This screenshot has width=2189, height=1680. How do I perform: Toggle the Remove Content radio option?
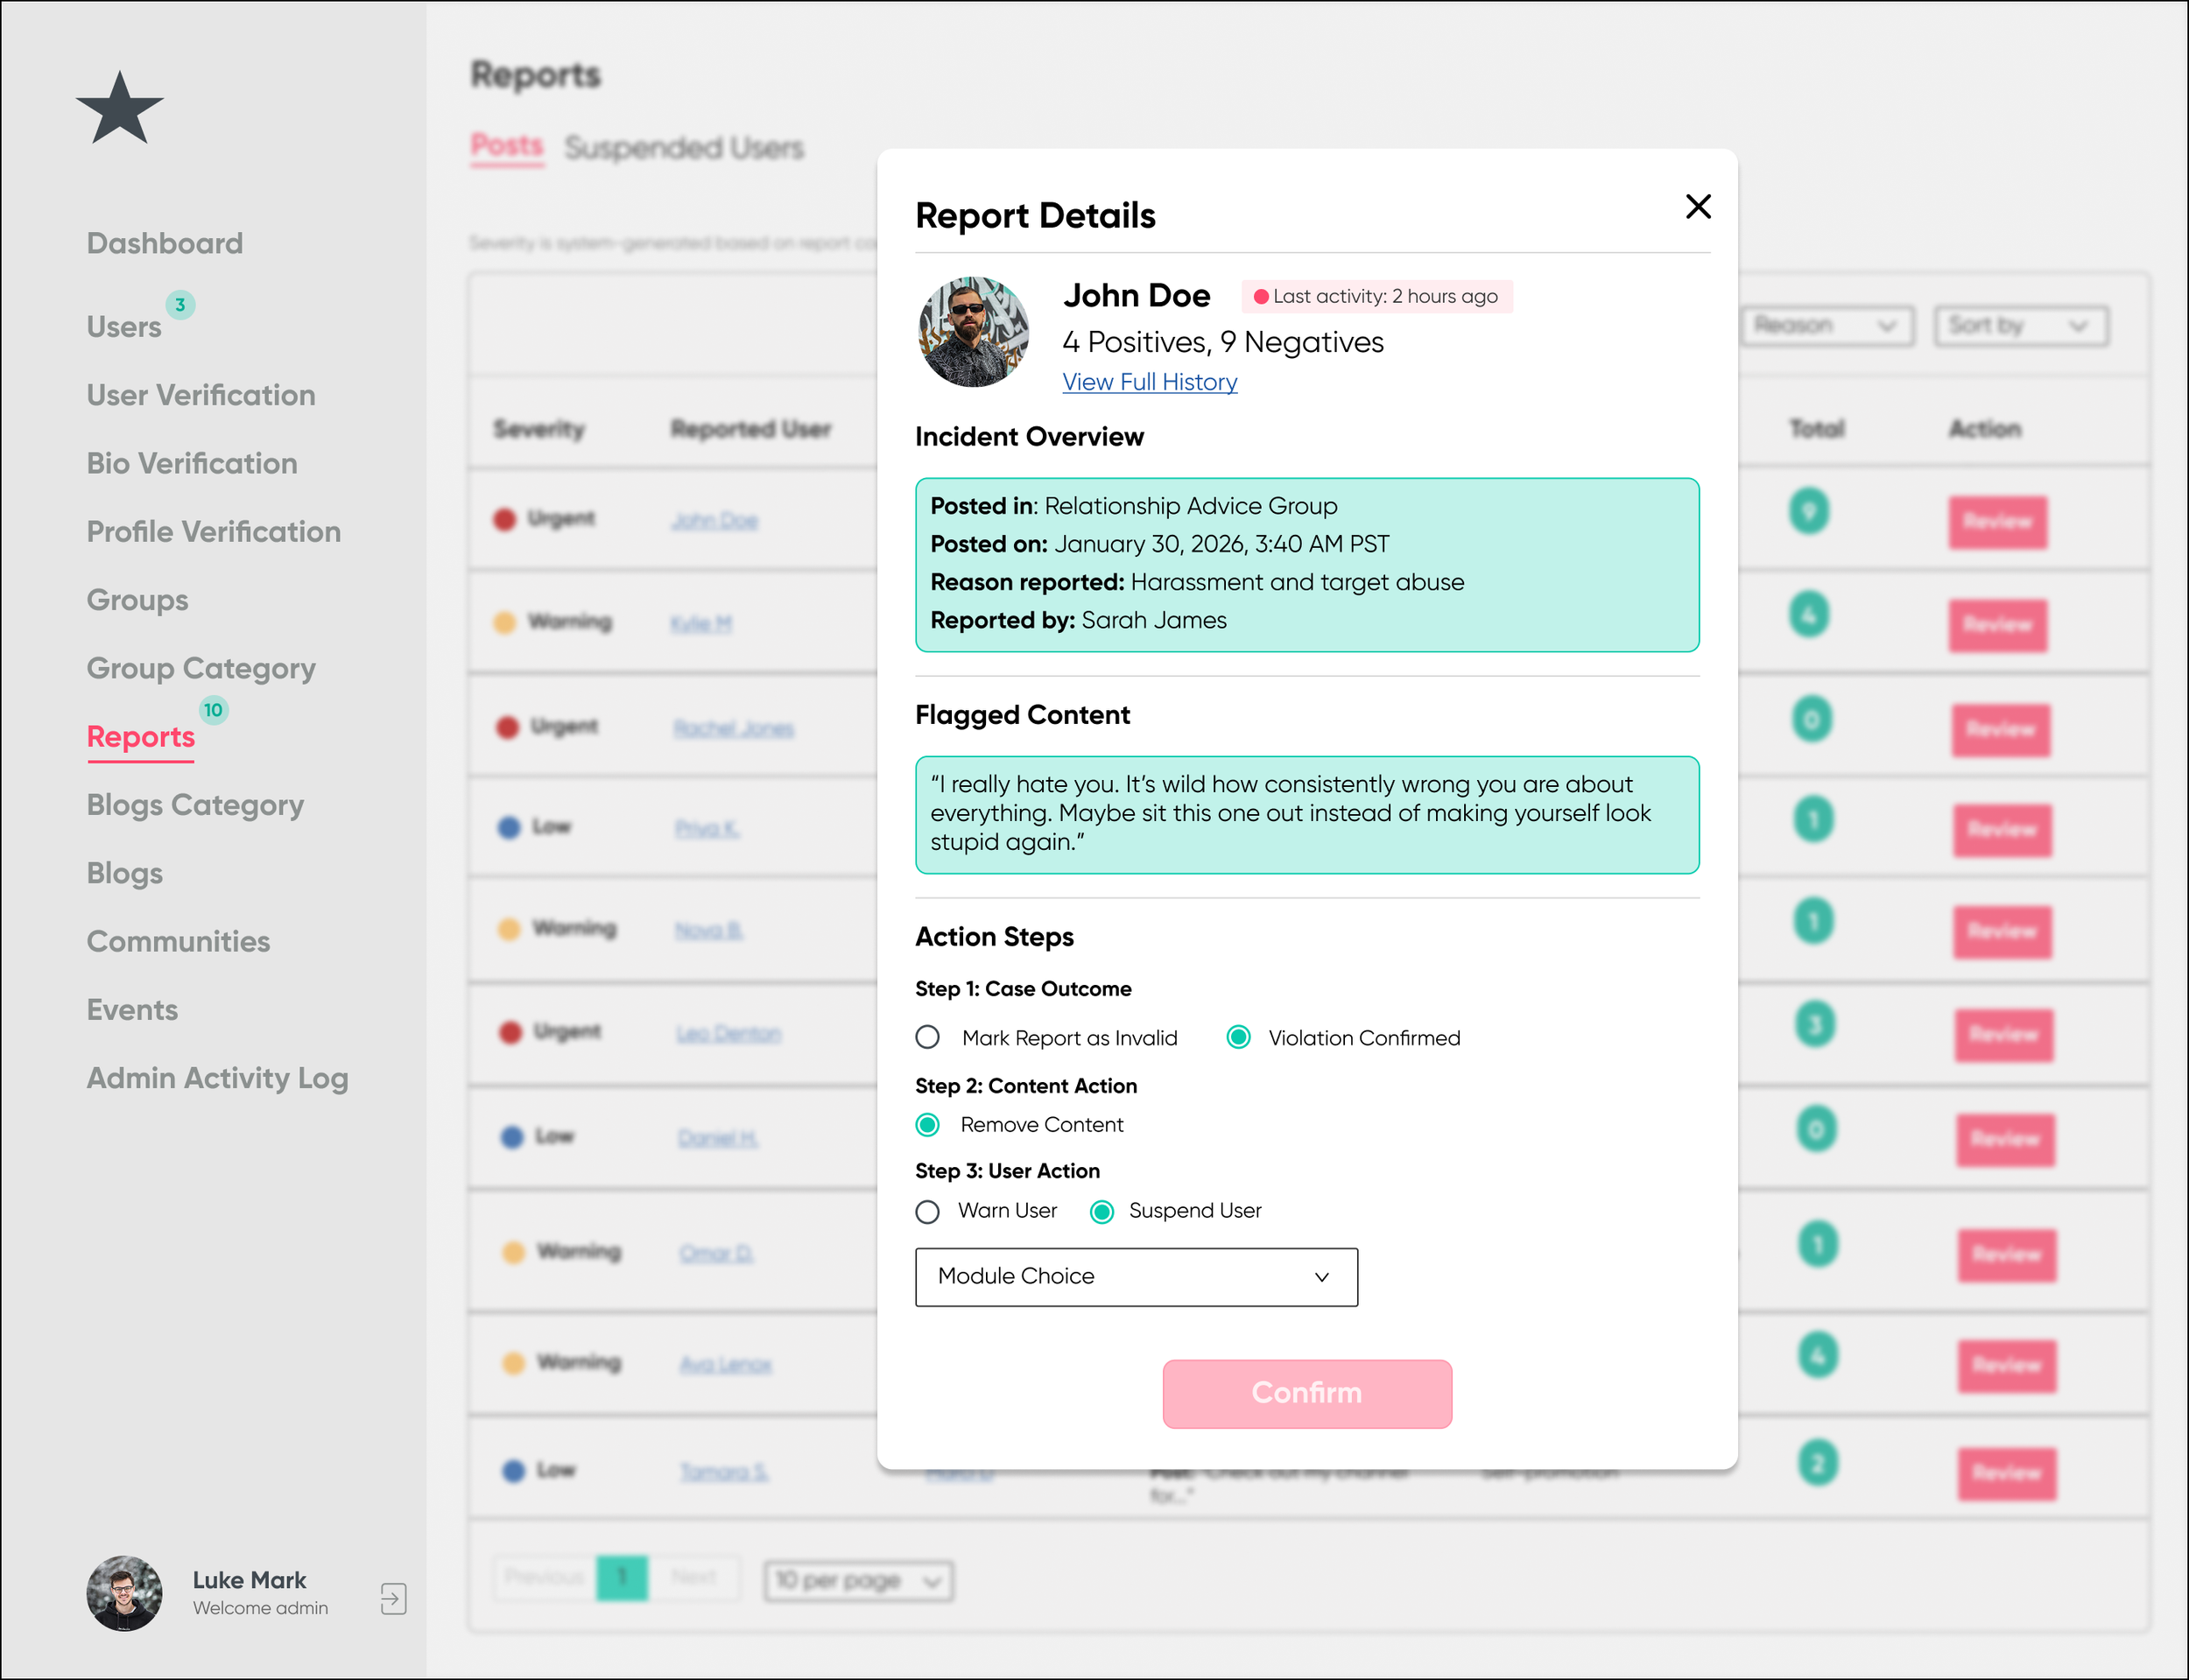pyautogui.click(x=927, y=1125)
